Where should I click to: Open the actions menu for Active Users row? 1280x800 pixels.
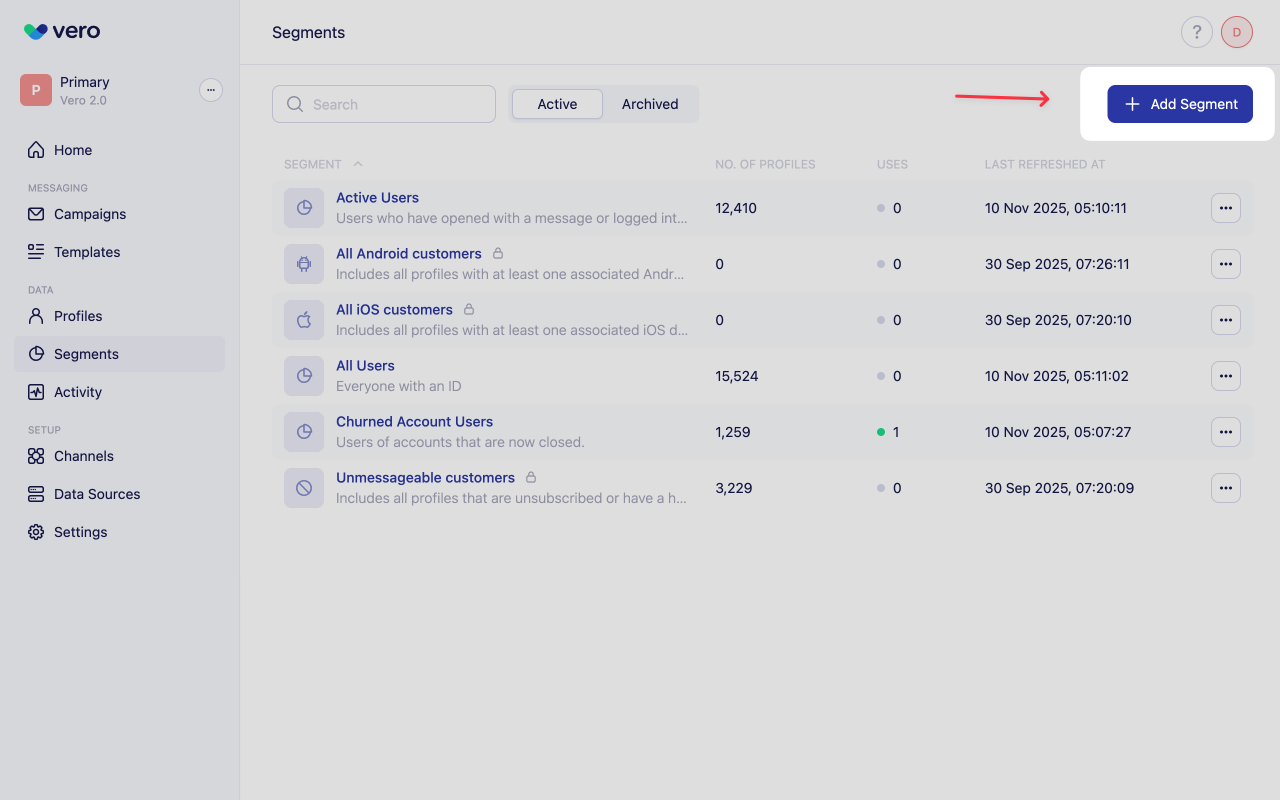click(1225, 207)
